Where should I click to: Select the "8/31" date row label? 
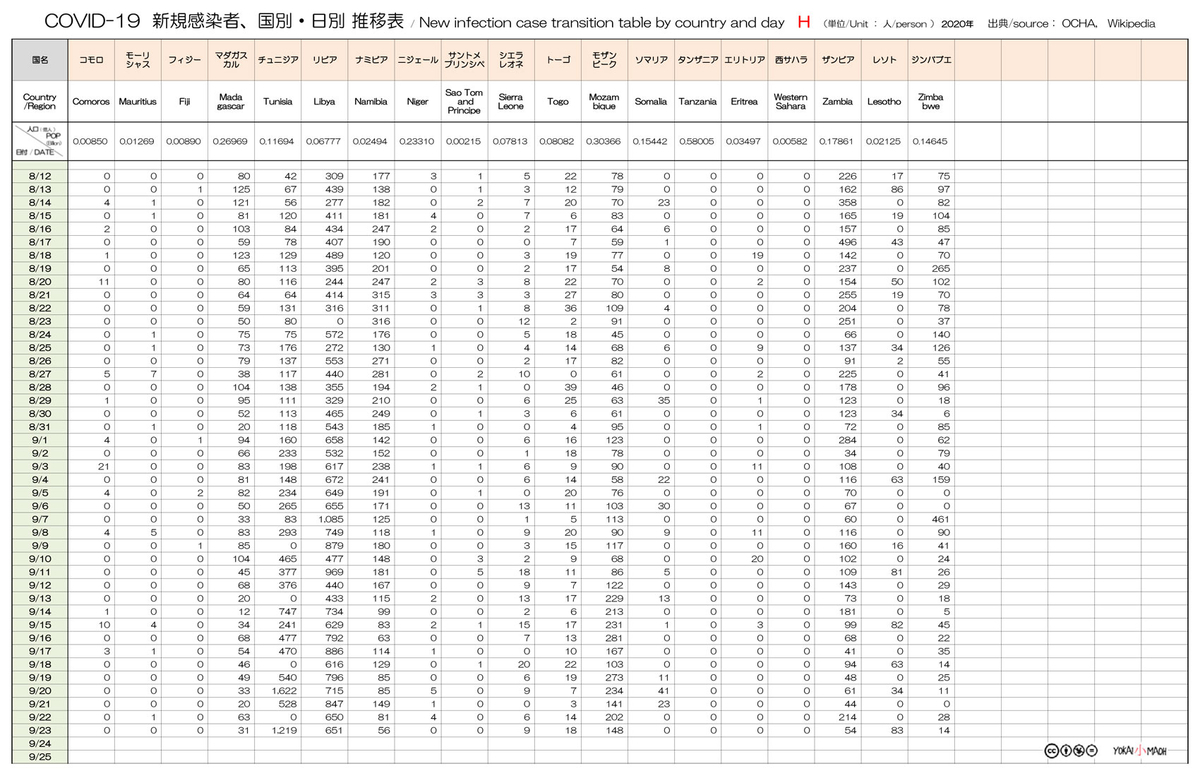(x=40, y=426)
